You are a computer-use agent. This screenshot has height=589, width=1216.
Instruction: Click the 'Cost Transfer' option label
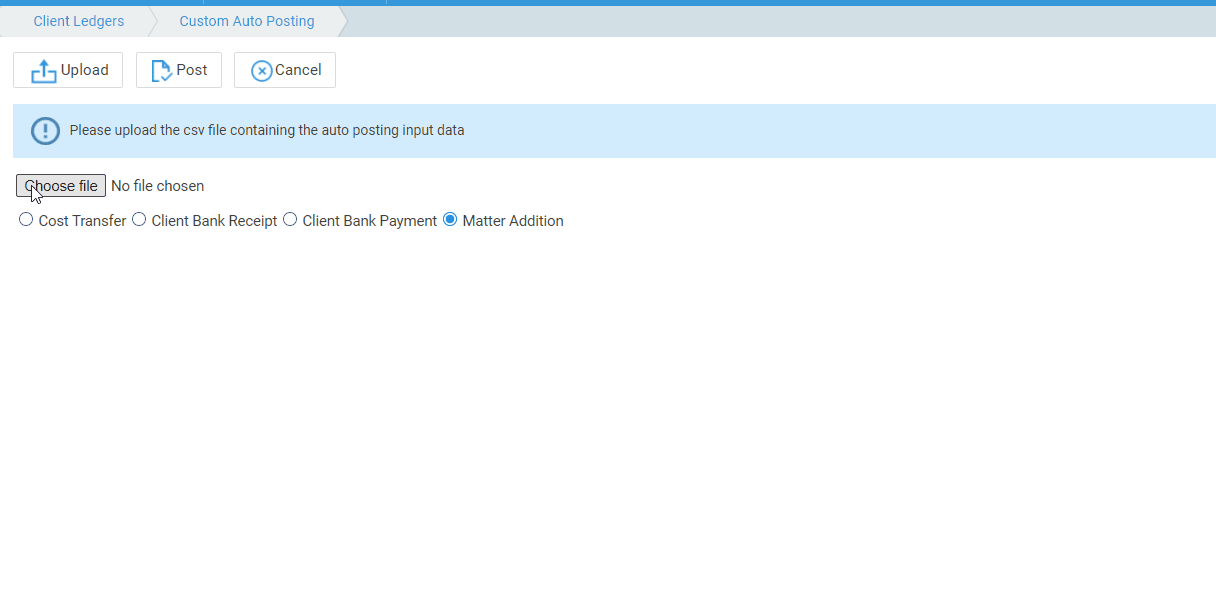[82, 221]
